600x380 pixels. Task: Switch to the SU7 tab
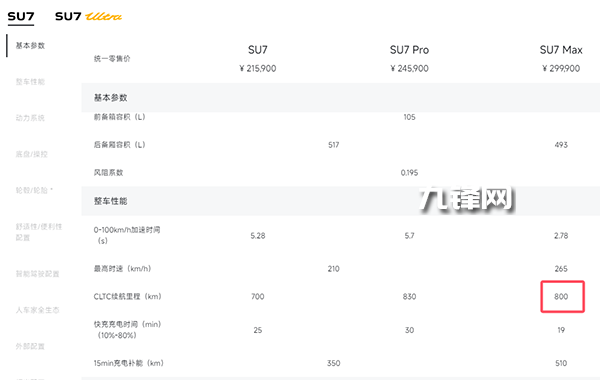coord(21,16)
